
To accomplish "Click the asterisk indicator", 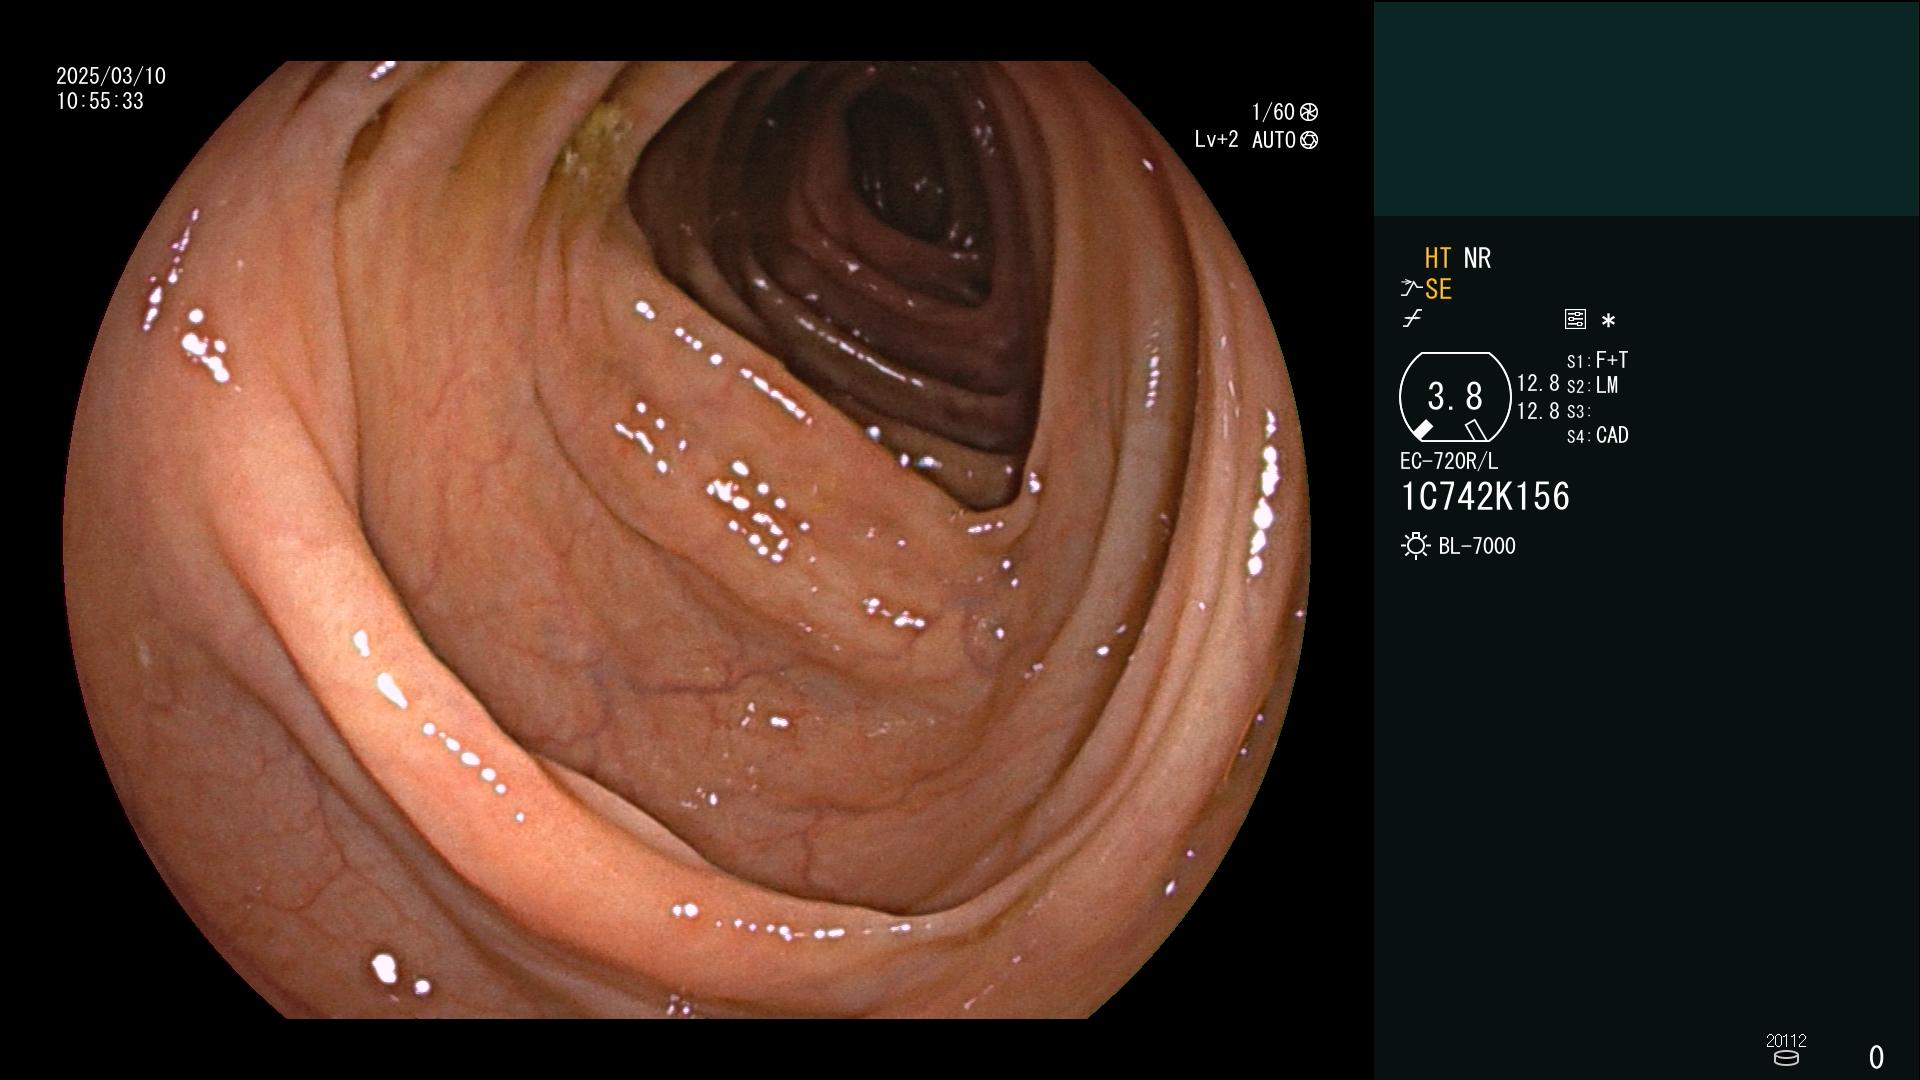I will tap(1608, 320).
